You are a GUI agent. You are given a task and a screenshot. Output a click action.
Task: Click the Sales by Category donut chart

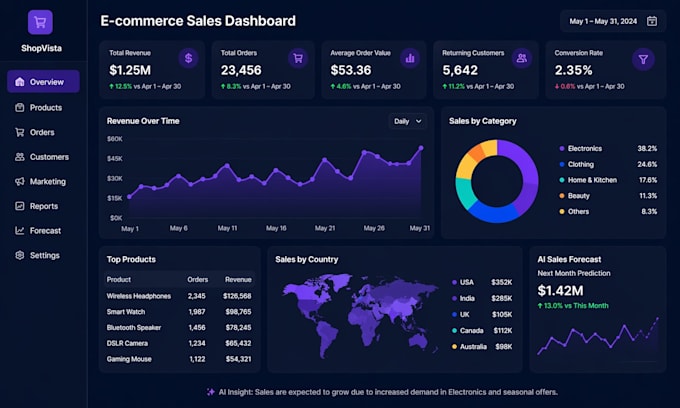[x=497, y=181]
